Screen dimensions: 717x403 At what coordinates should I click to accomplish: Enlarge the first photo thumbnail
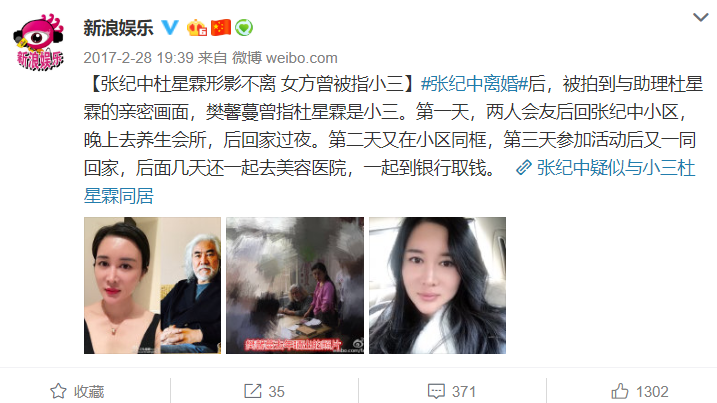[x=152, y=285]
